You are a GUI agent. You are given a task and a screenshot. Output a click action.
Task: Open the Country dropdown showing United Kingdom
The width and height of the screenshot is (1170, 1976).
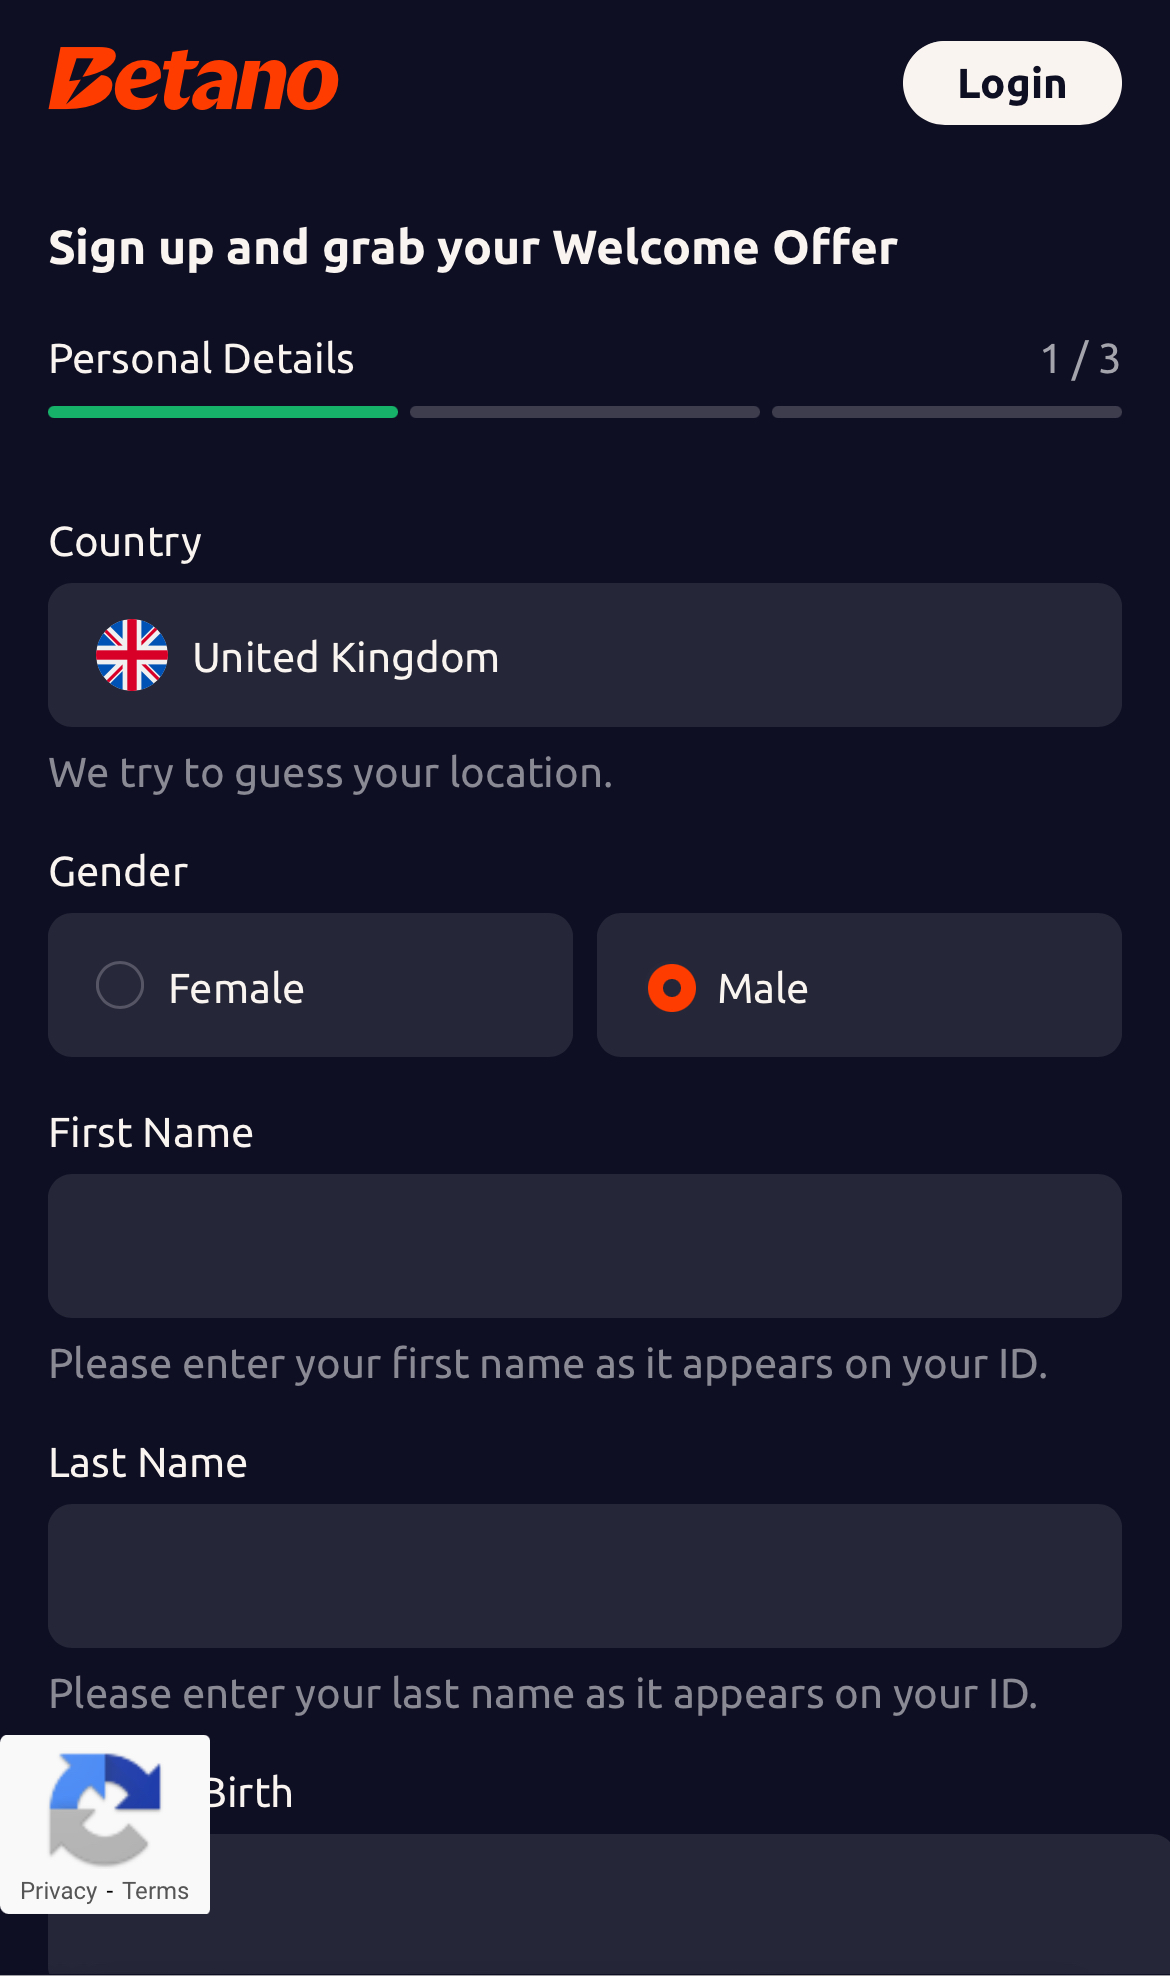(585, 656)
